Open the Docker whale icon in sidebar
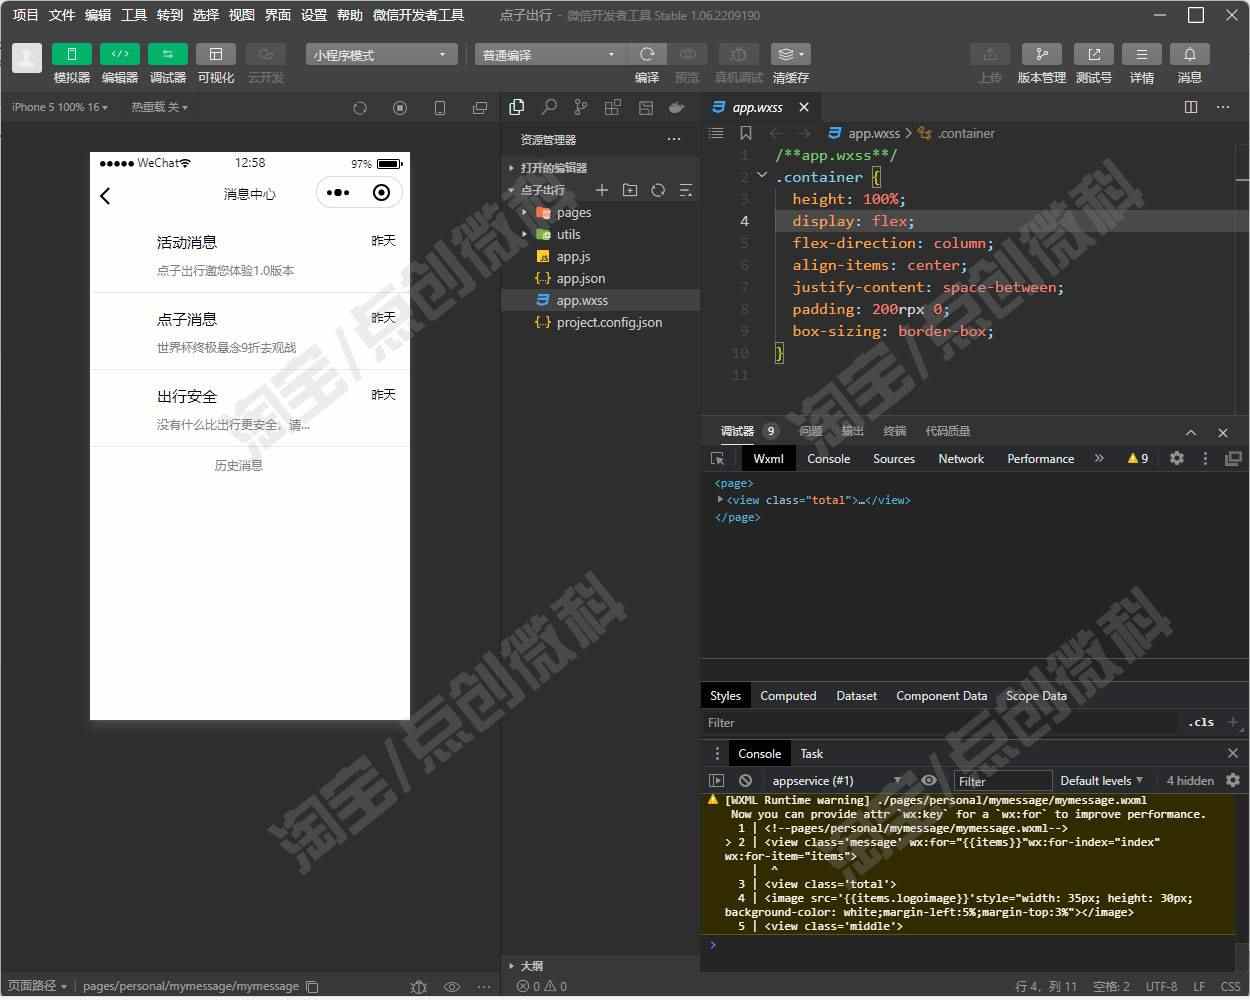Screen dimensions: 1250x1000 coord(677,107)
